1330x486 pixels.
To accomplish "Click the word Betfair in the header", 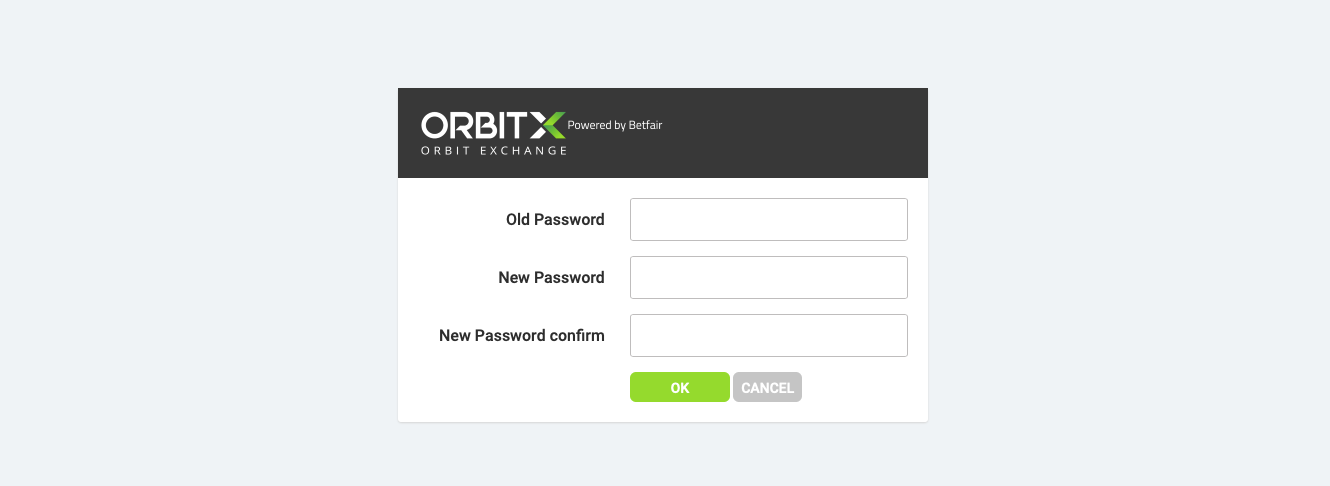I will (x=646, y=125).
